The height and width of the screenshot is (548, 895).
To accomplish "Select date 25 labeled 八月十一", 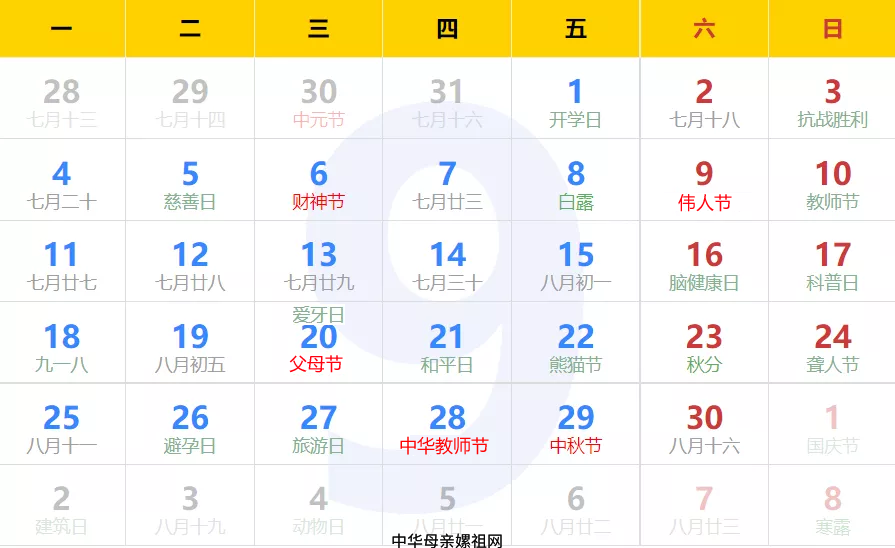I will click(62, 424).
